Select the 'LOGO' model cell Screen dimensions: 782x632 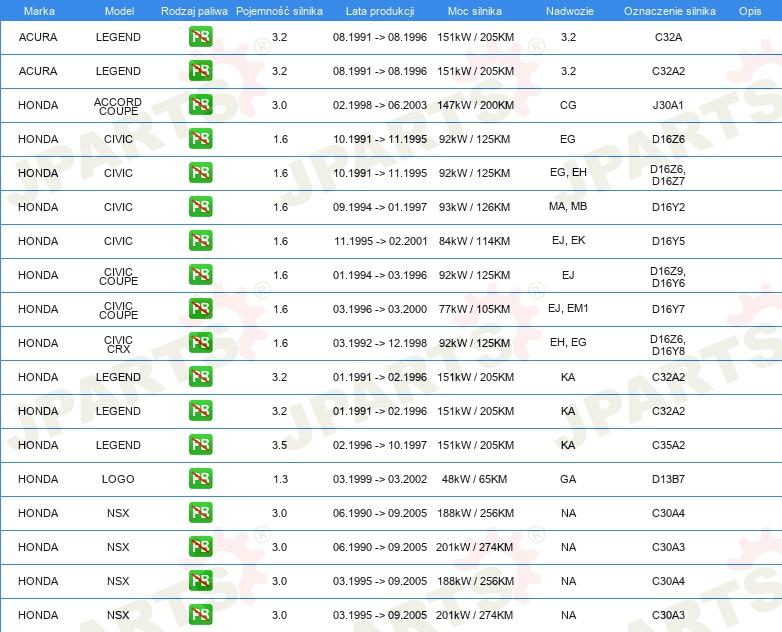(118, 479)
